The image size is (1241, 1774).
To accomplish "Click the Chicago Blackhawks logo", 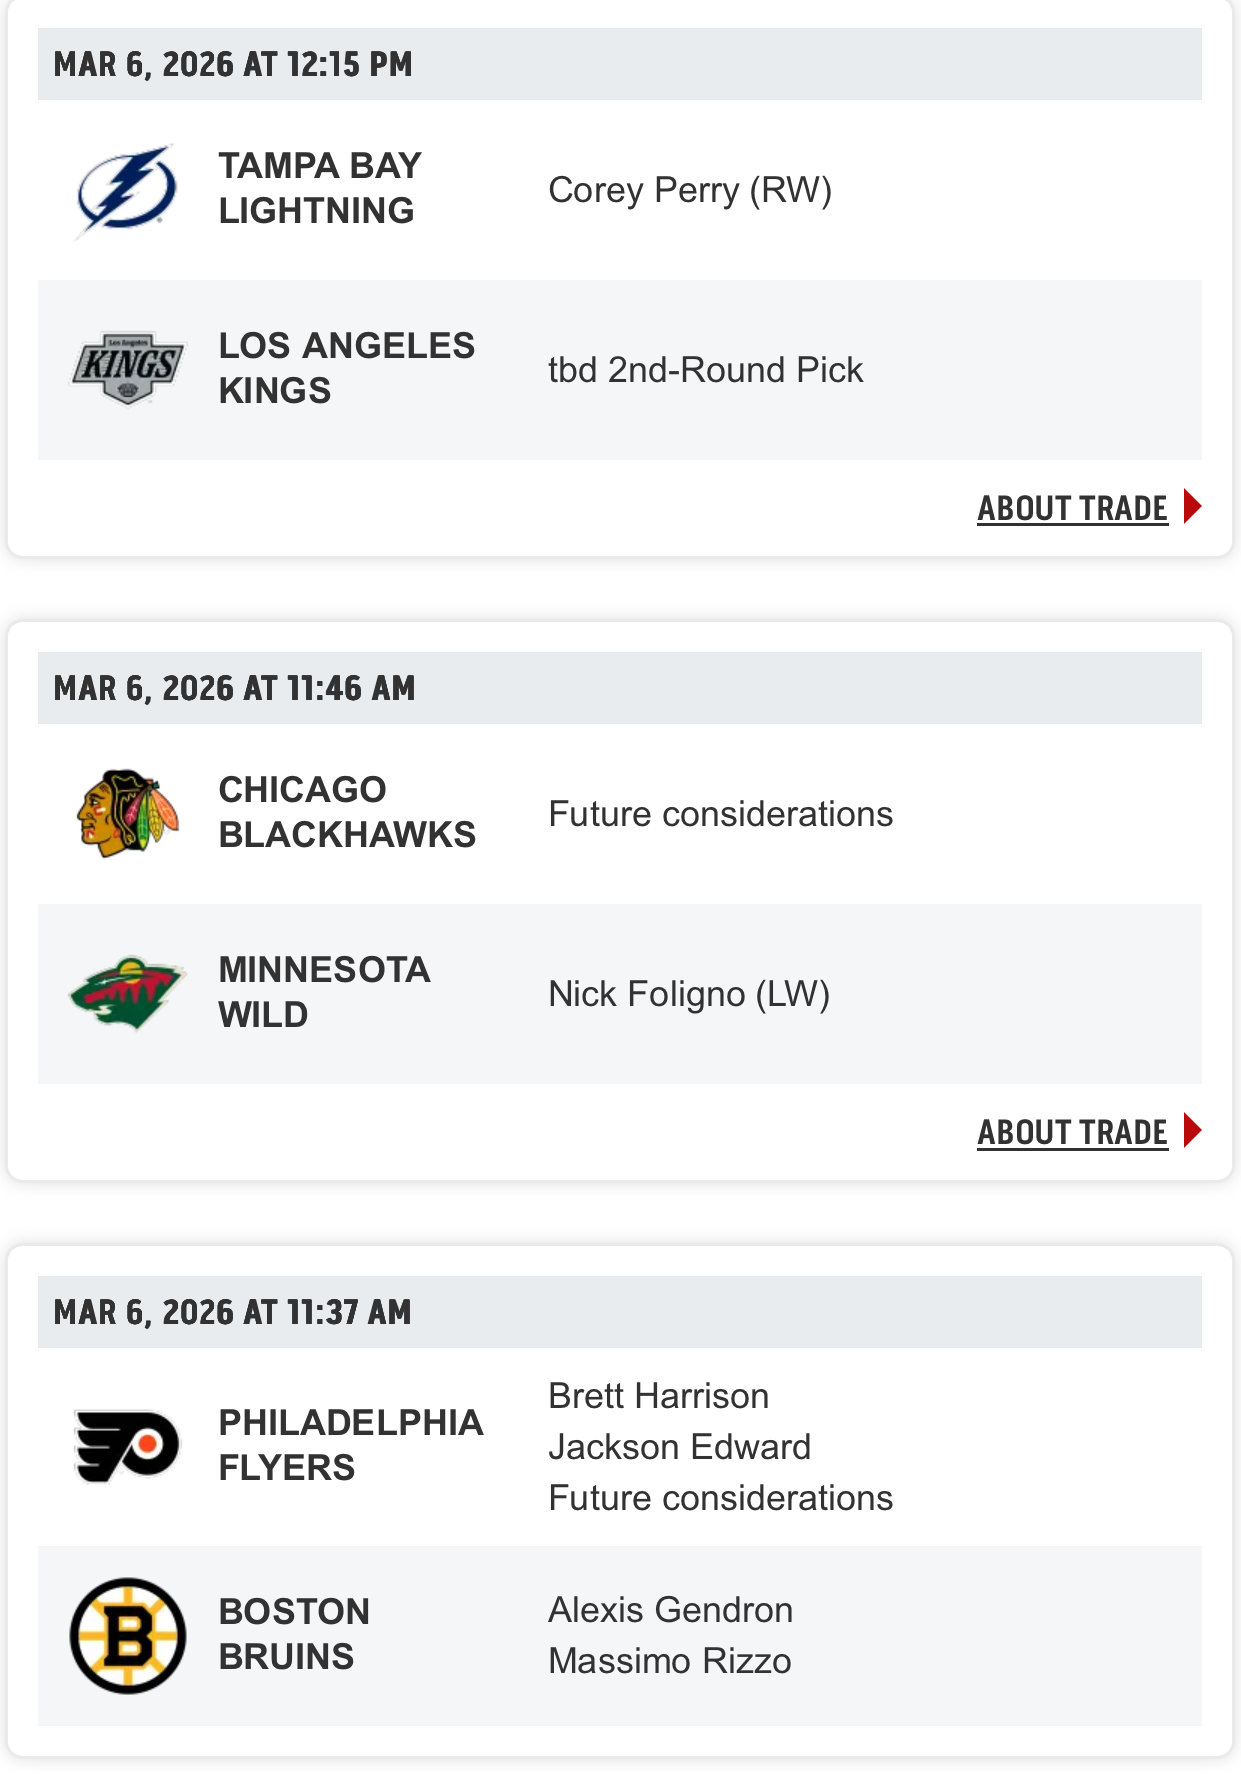I will (127, 813).
